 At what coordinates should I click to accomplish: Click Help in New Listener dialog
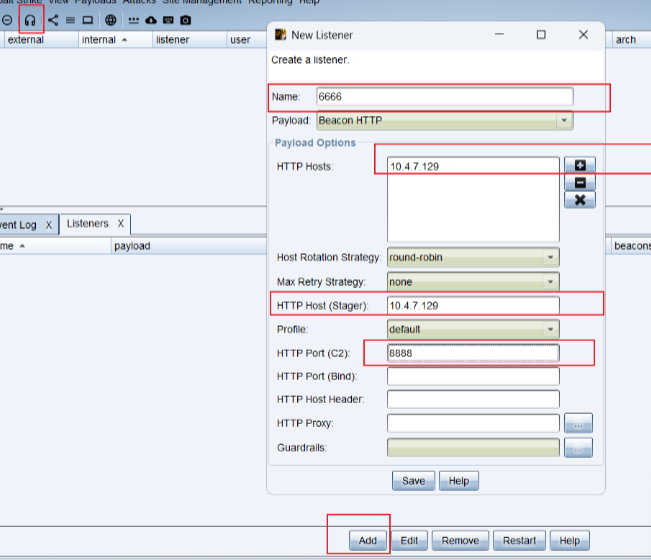[x=459, y=481]
